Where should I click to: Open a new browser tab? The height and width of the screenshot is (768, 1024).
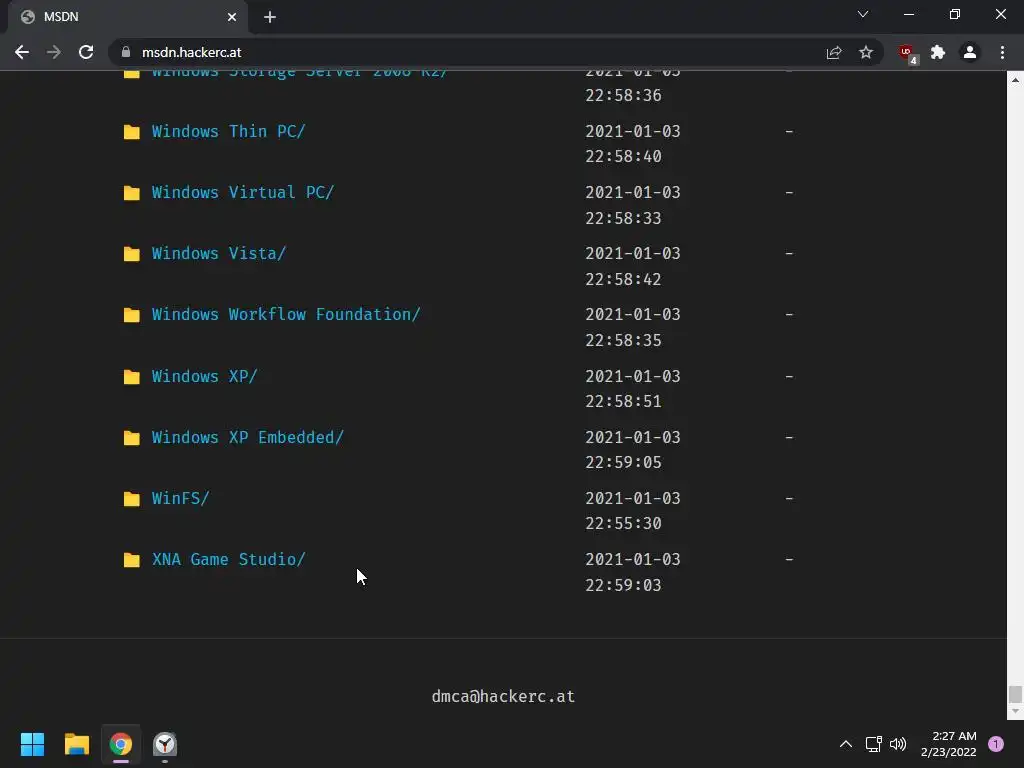[x=270, y=17]
